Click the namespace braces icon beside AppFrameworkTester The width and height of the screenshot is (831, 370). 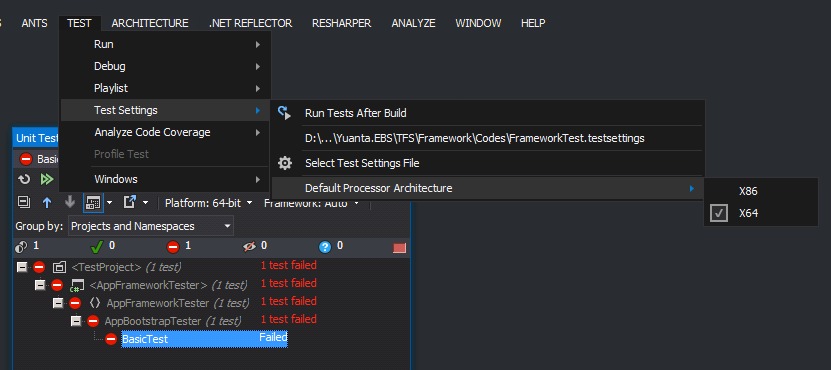point(95,303)
